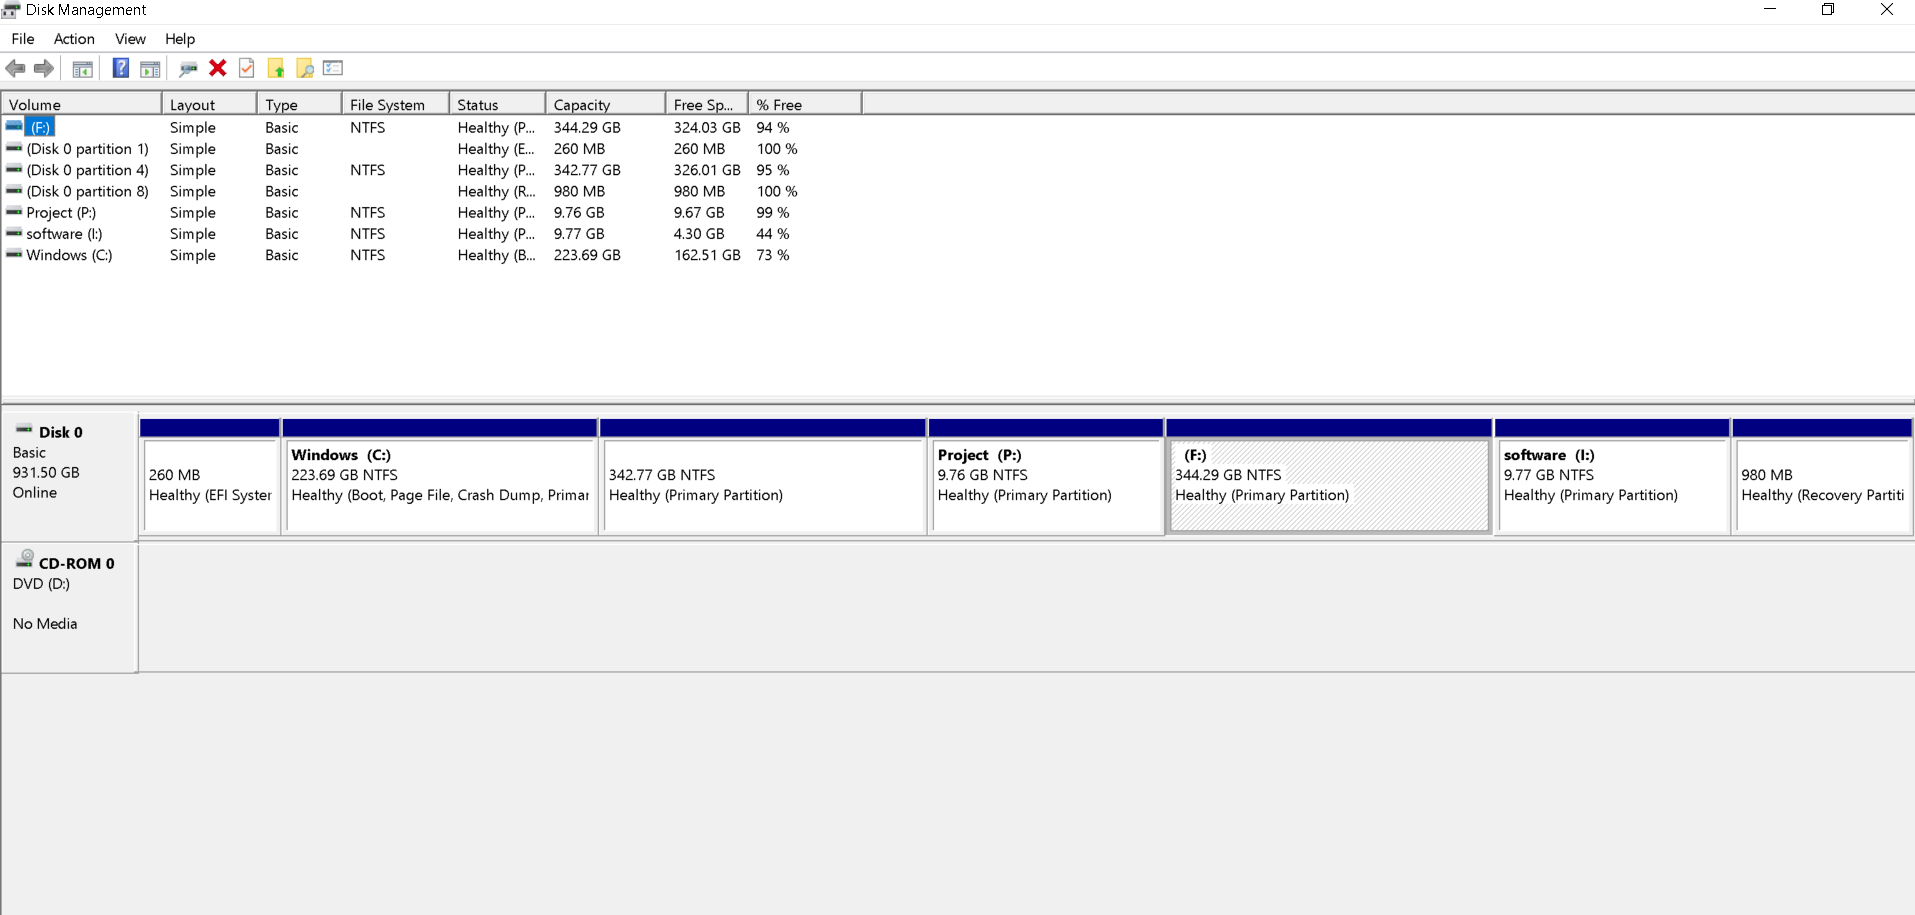
Task: Select the 980 MB recovery partition
Action: tap(1822, 485)
